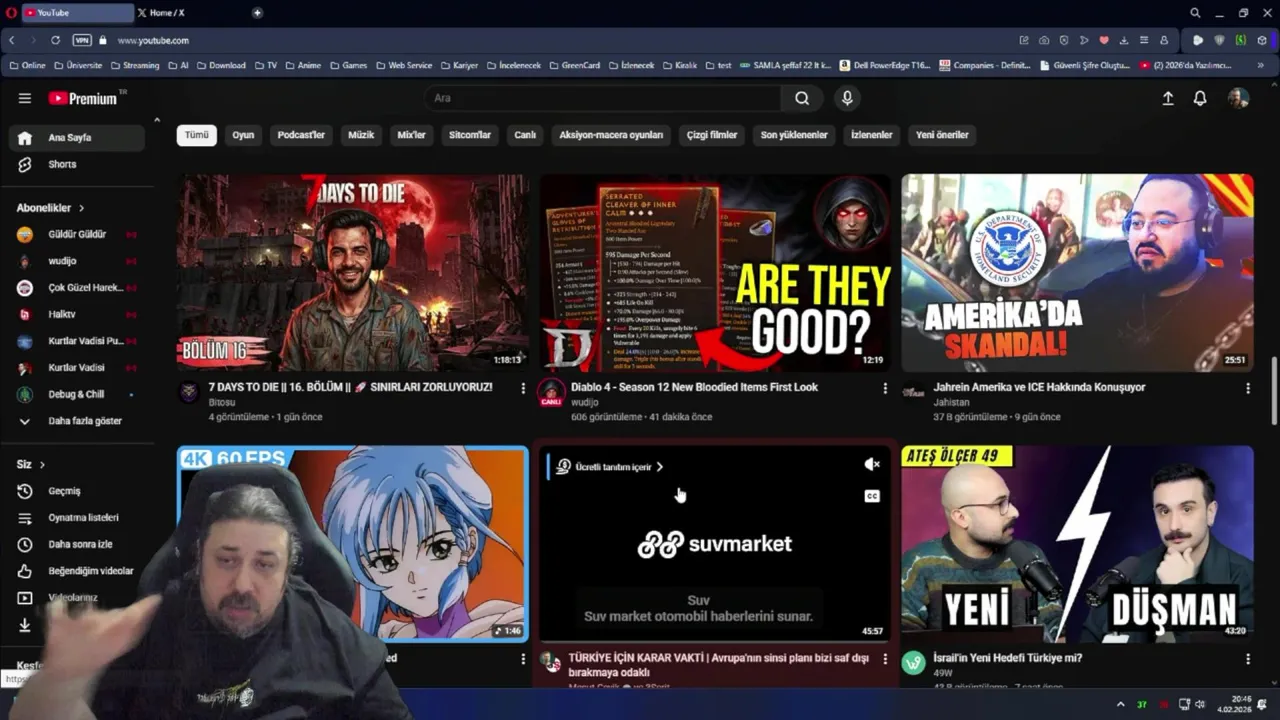Open Debug & Chill subscription

[77, 394]
